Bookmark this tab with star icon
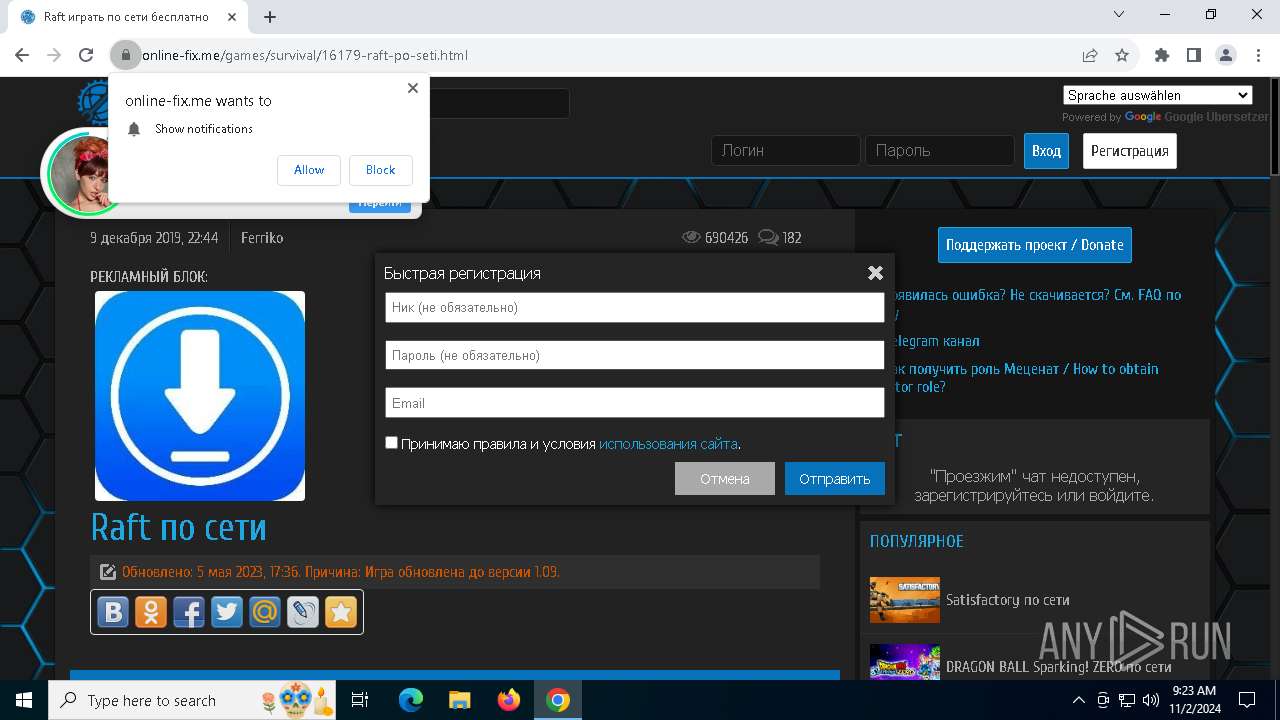 coord(1122,55)
